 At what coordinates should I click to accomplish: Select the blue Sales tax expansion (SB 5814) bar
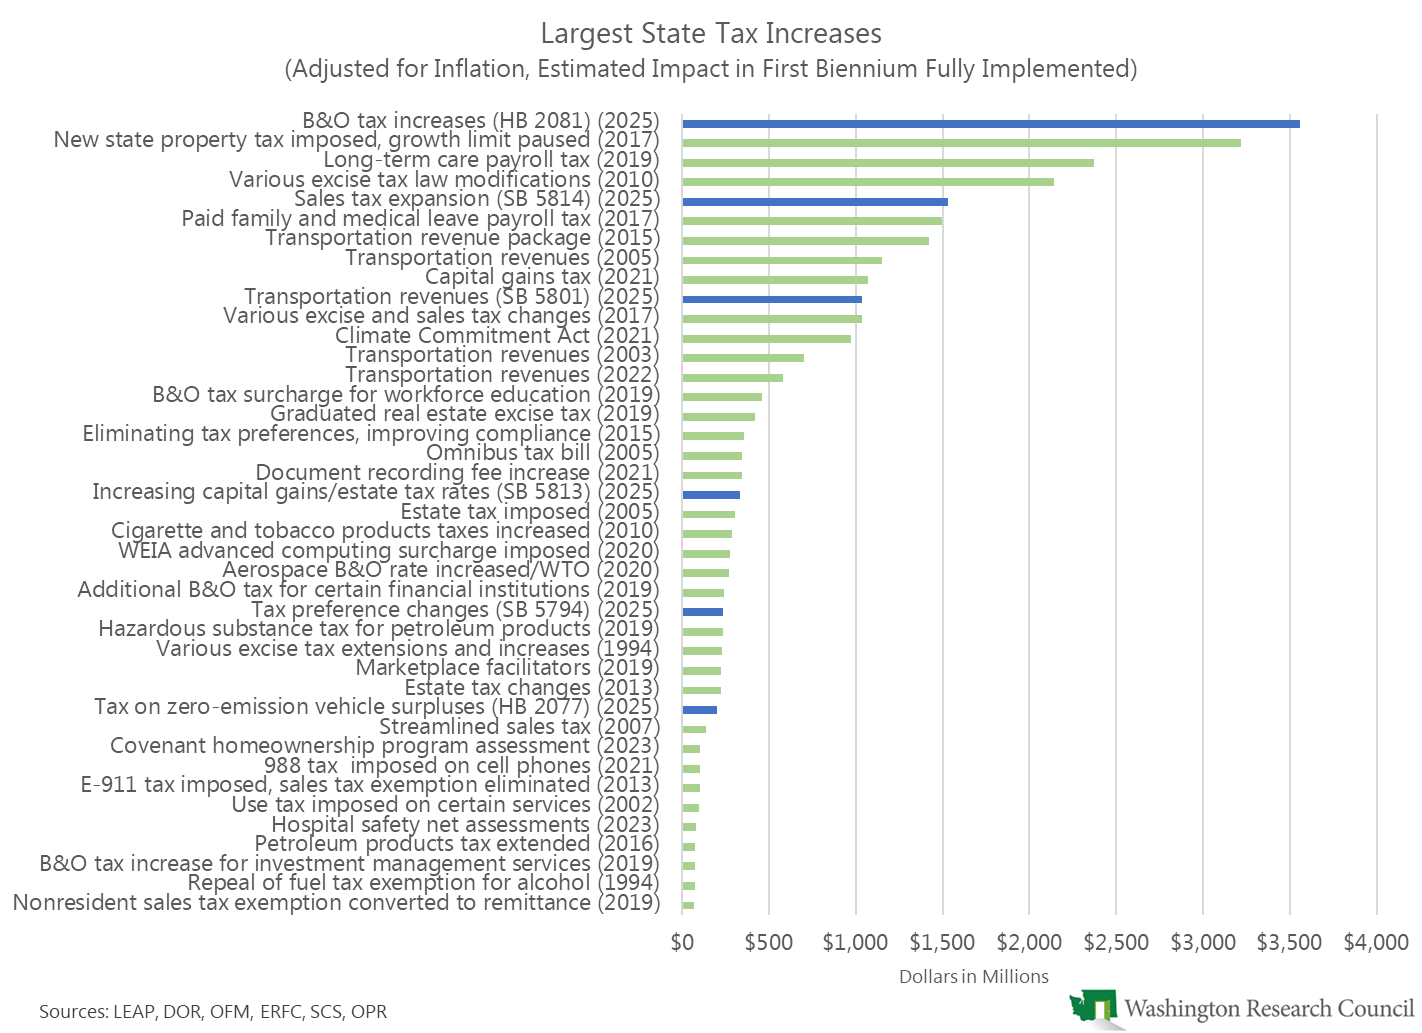[814, 202]
